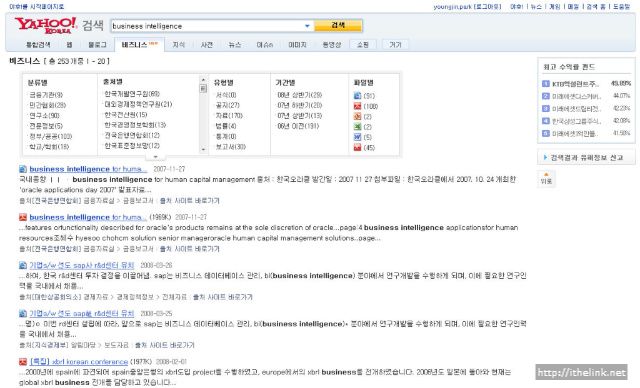The image size is (640, 388).
Task: Click rank 2 badge in fund list
Action: [546, 96]
